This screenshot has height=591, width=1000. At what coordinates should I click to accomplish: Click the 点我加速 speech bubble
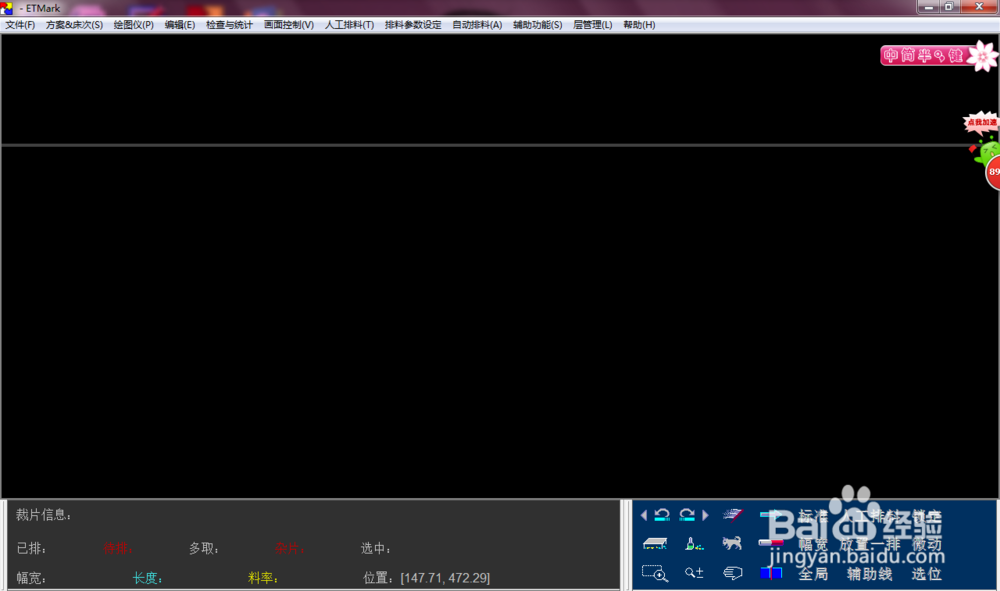pyautogui.click(x=981, y=122)
